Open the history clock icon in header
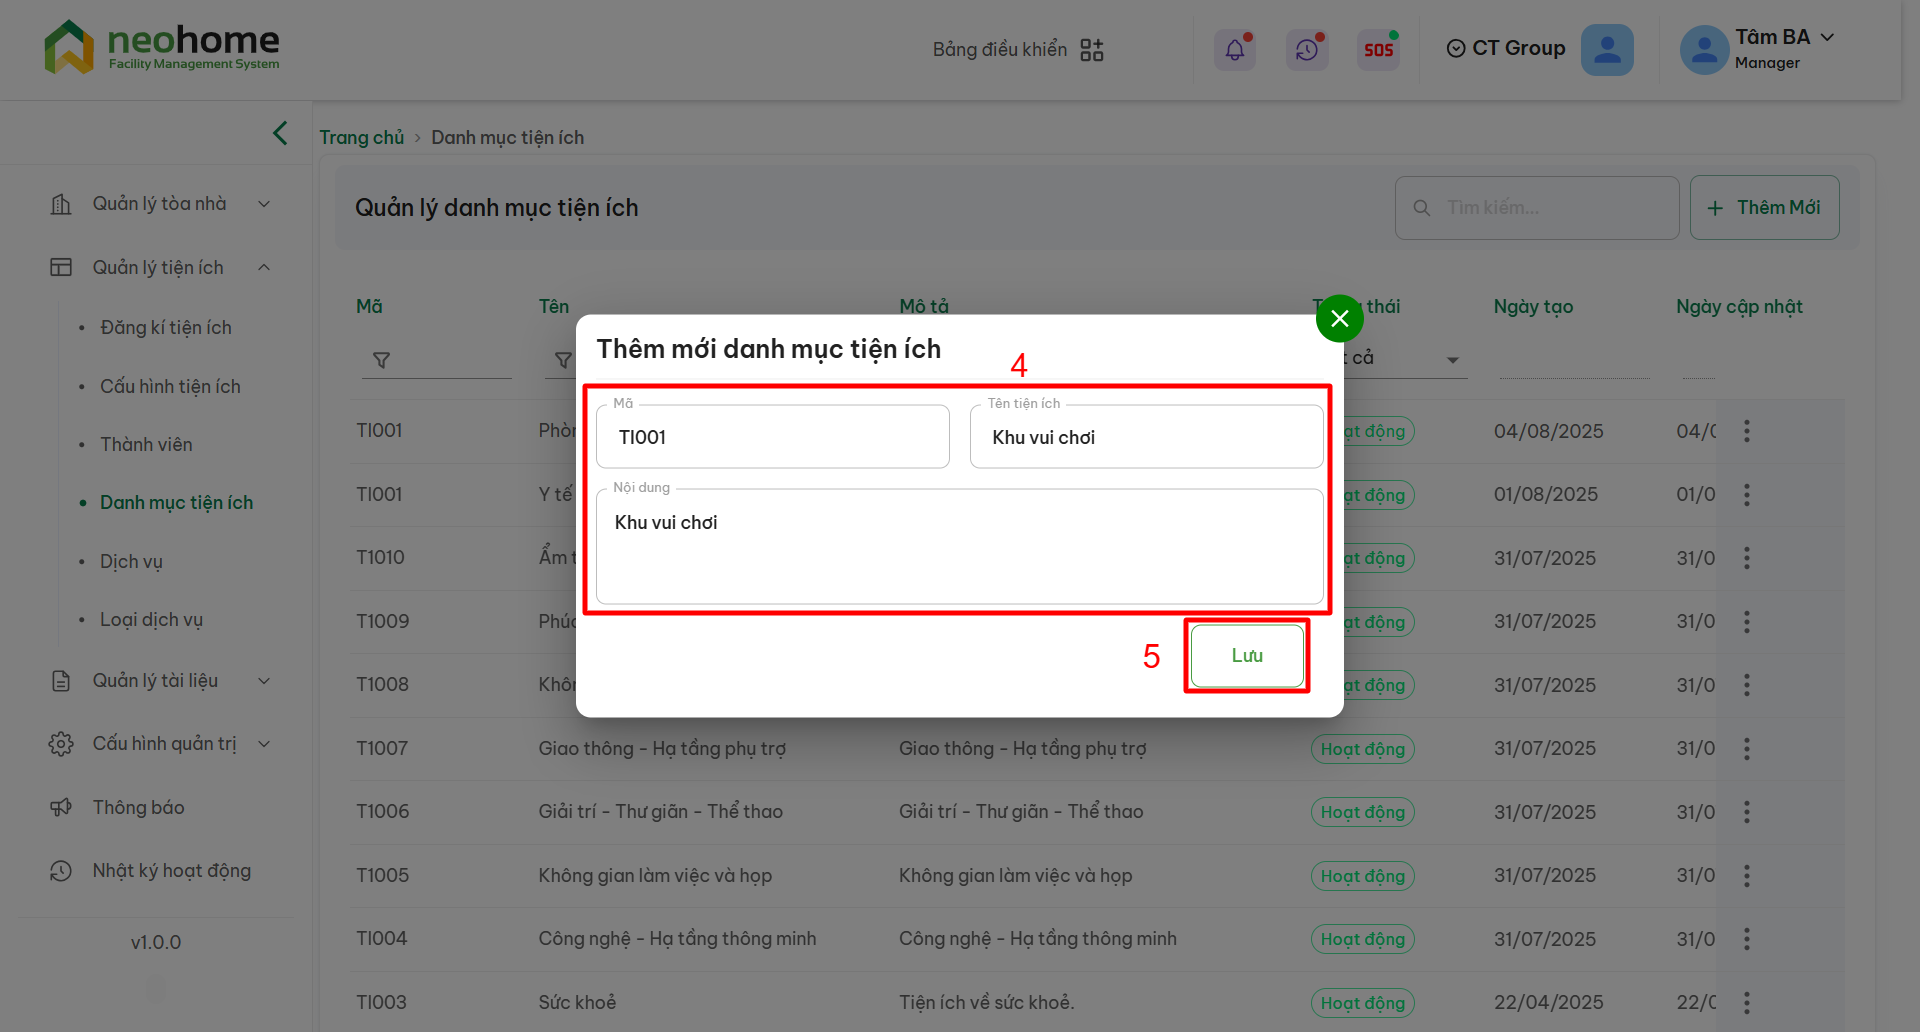This screenshot has width=1920, height=1032. click(1307, 50)
